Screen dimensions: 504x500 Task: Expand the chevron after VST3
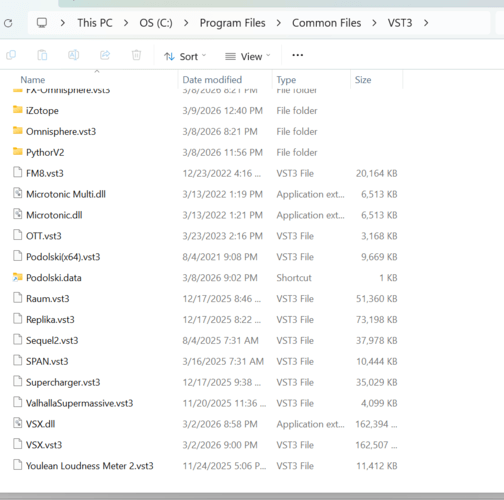(426, 23)
